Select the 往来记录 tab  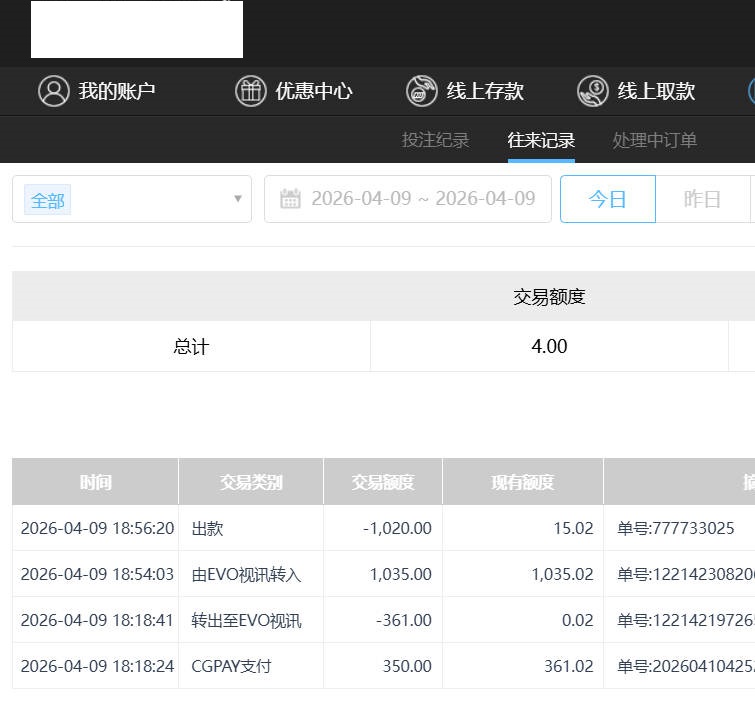pyautogui.click(x=541, y=140)
